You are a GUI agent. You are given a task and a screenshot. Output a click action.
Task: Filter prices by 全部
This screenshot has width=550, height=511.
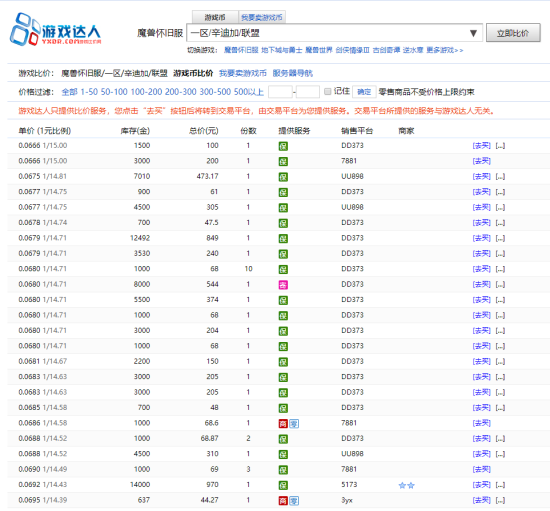(x=69, y=92)
